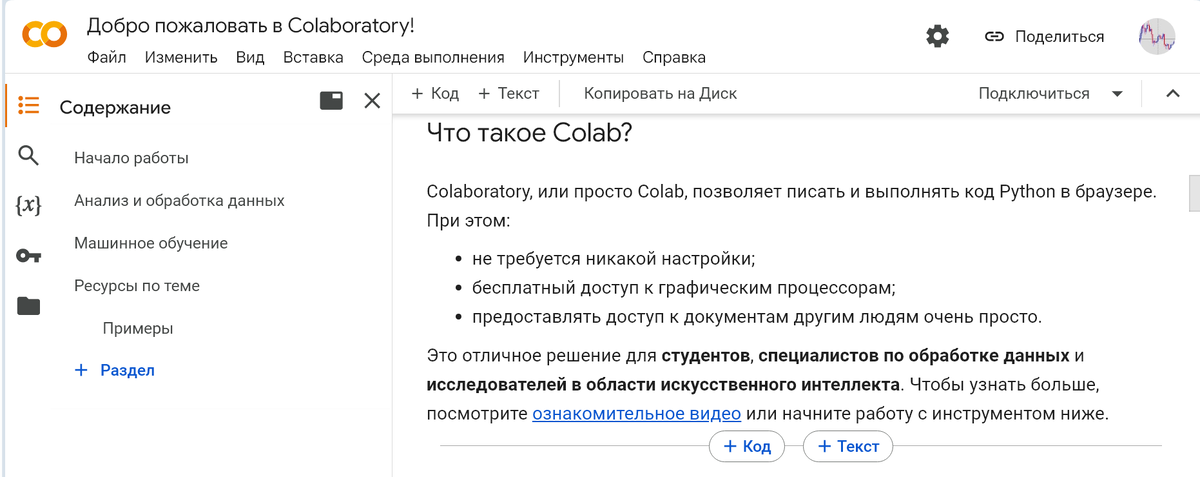Go to Анализ и обработка данных section
Image resolution: width=1200 pixels, height=477 pixels.
pos(179,201)
